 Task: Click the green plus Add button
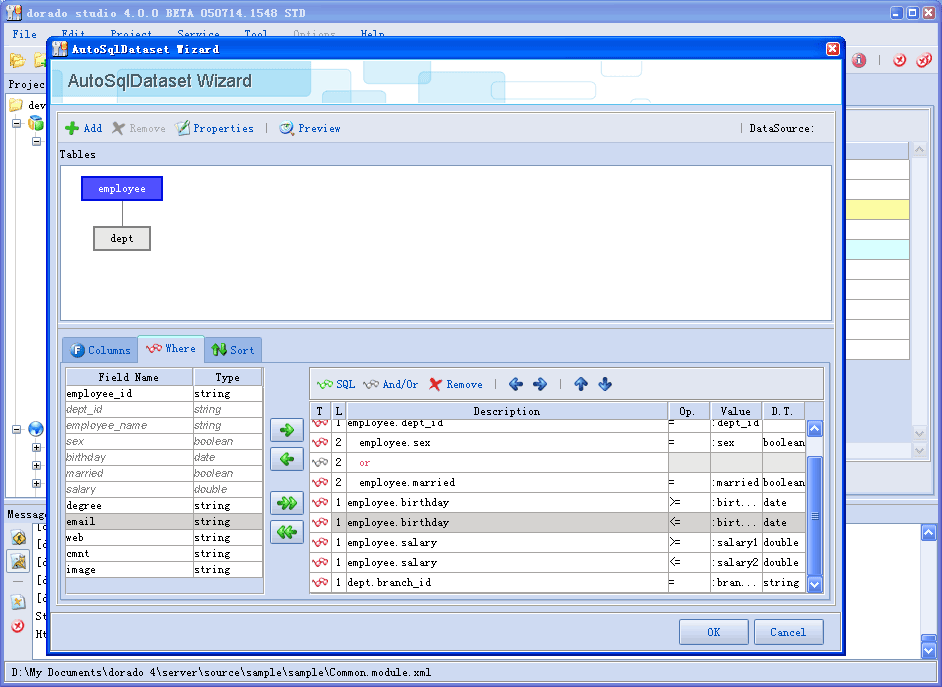[84, 129]
